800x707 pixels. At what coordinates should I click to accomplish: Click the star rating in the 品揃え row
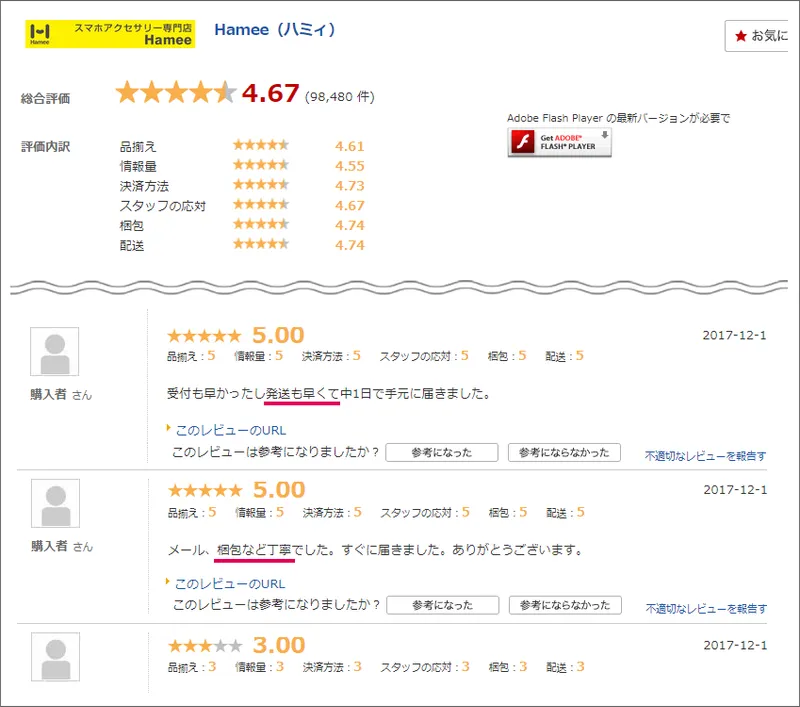coord(261,145)
